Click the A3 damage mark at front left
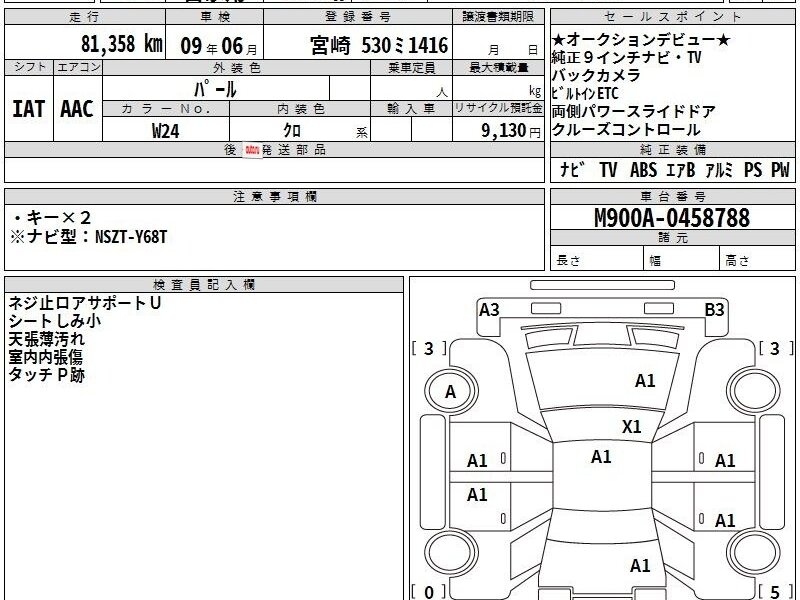The image size is (800, 600). pos(489,310)
